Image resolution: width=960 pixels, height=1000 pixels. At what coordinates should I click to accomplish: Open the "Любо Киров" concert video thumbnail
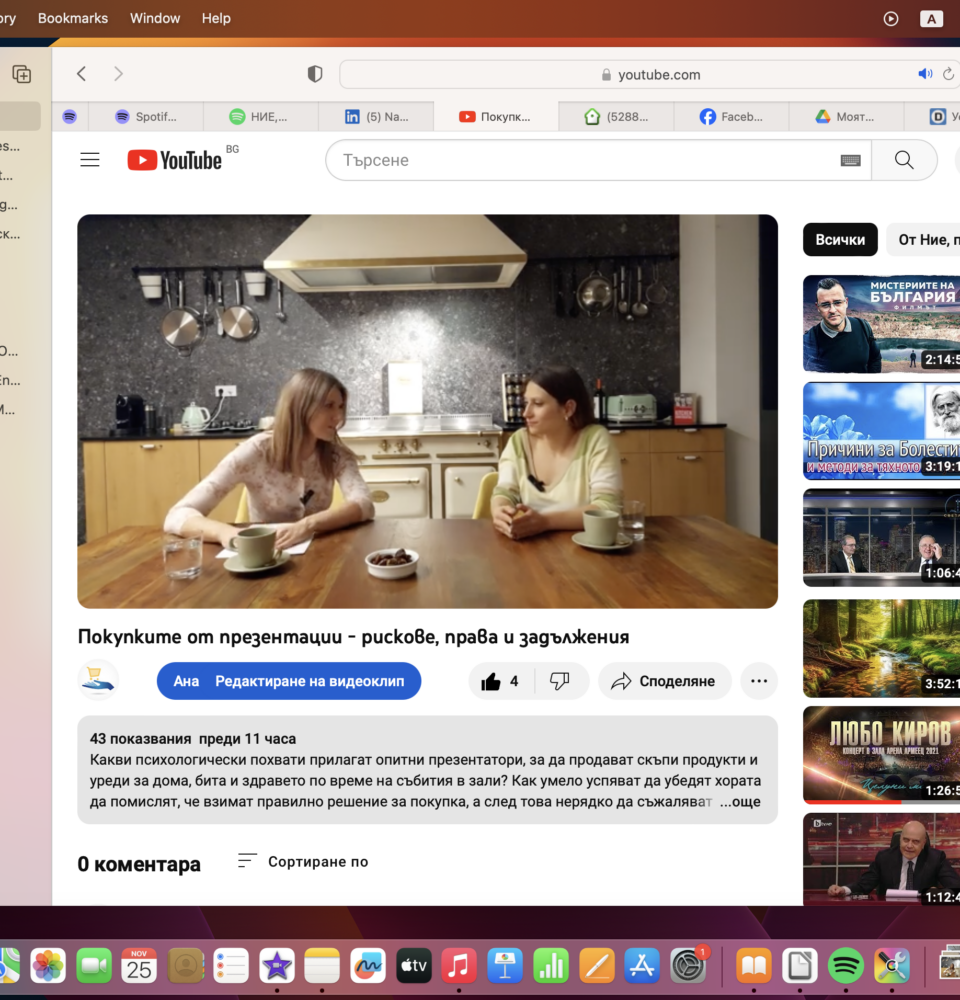(882, 755)
